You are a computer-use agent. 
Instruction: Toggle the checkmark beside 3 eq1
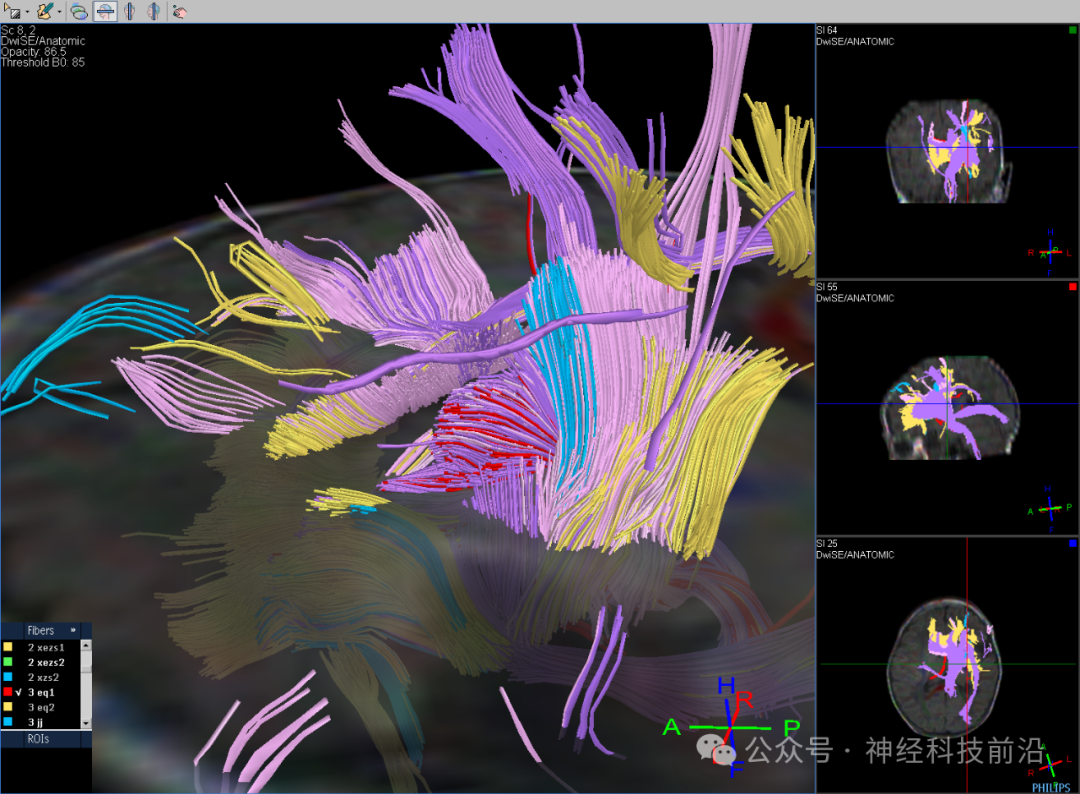point(19,692)
